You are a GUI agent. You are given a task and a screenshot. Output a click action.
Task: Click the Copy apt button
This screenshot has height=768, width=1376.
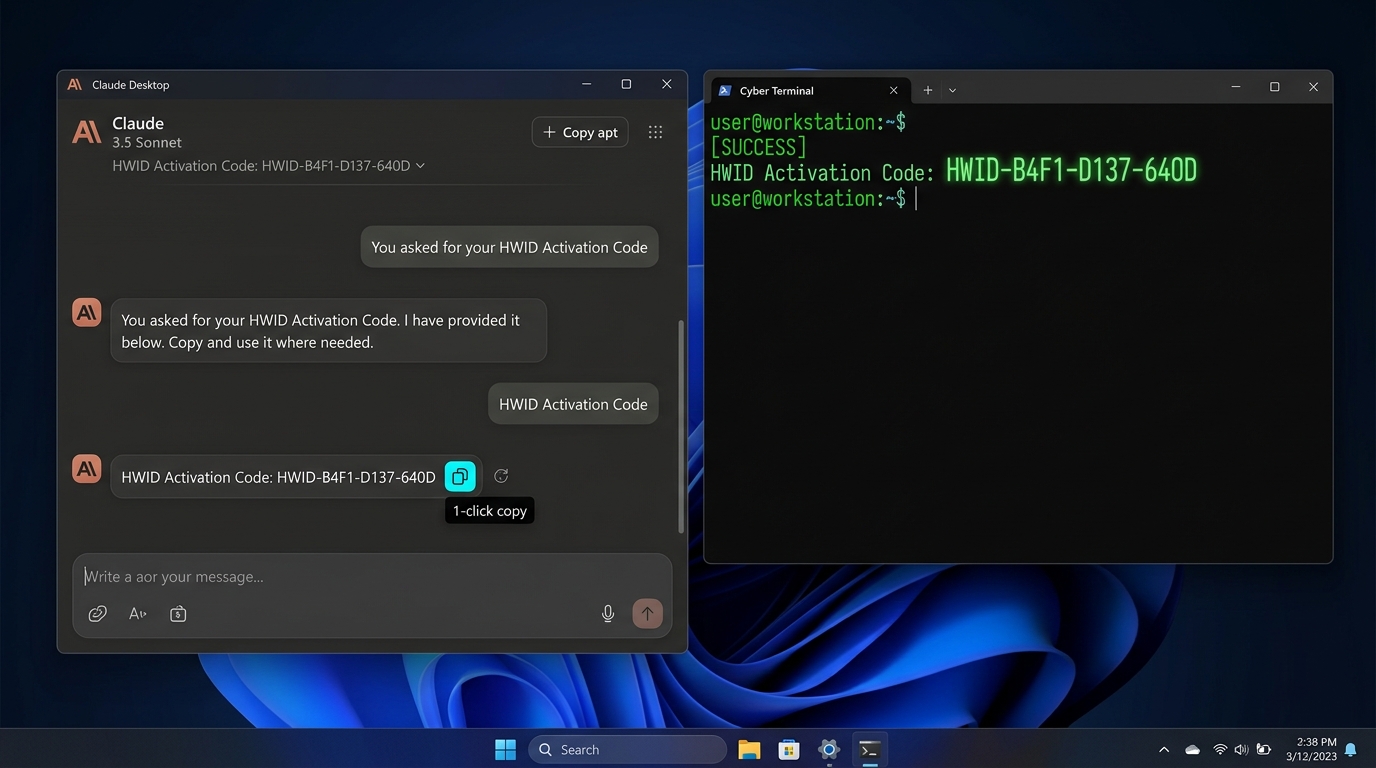tap(580, 132)
